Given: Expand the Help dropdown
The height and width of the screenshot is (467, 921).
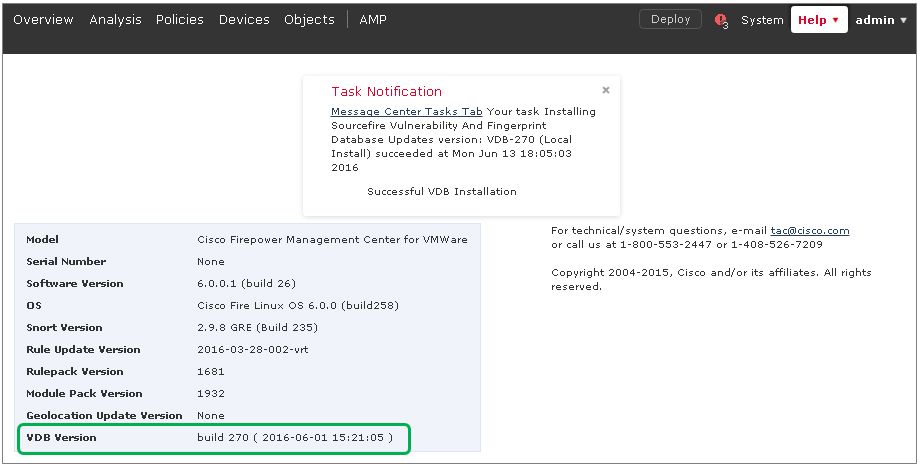Looking at the screenshot, I should click(x=819, y=20).
